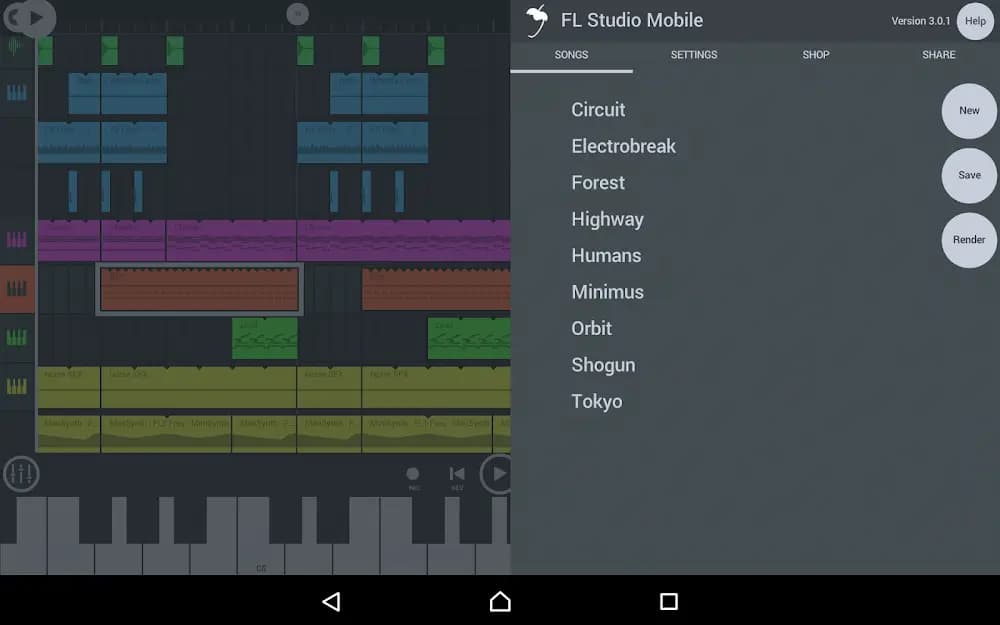Open the Help button
The image size is (1000, 625).
pos(974,21)
